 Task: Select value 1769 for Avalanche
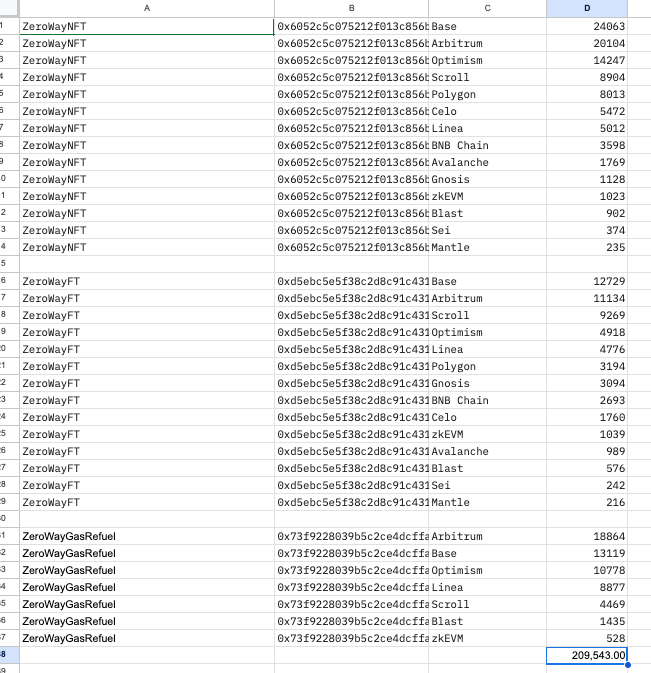[x=587, y=163]
